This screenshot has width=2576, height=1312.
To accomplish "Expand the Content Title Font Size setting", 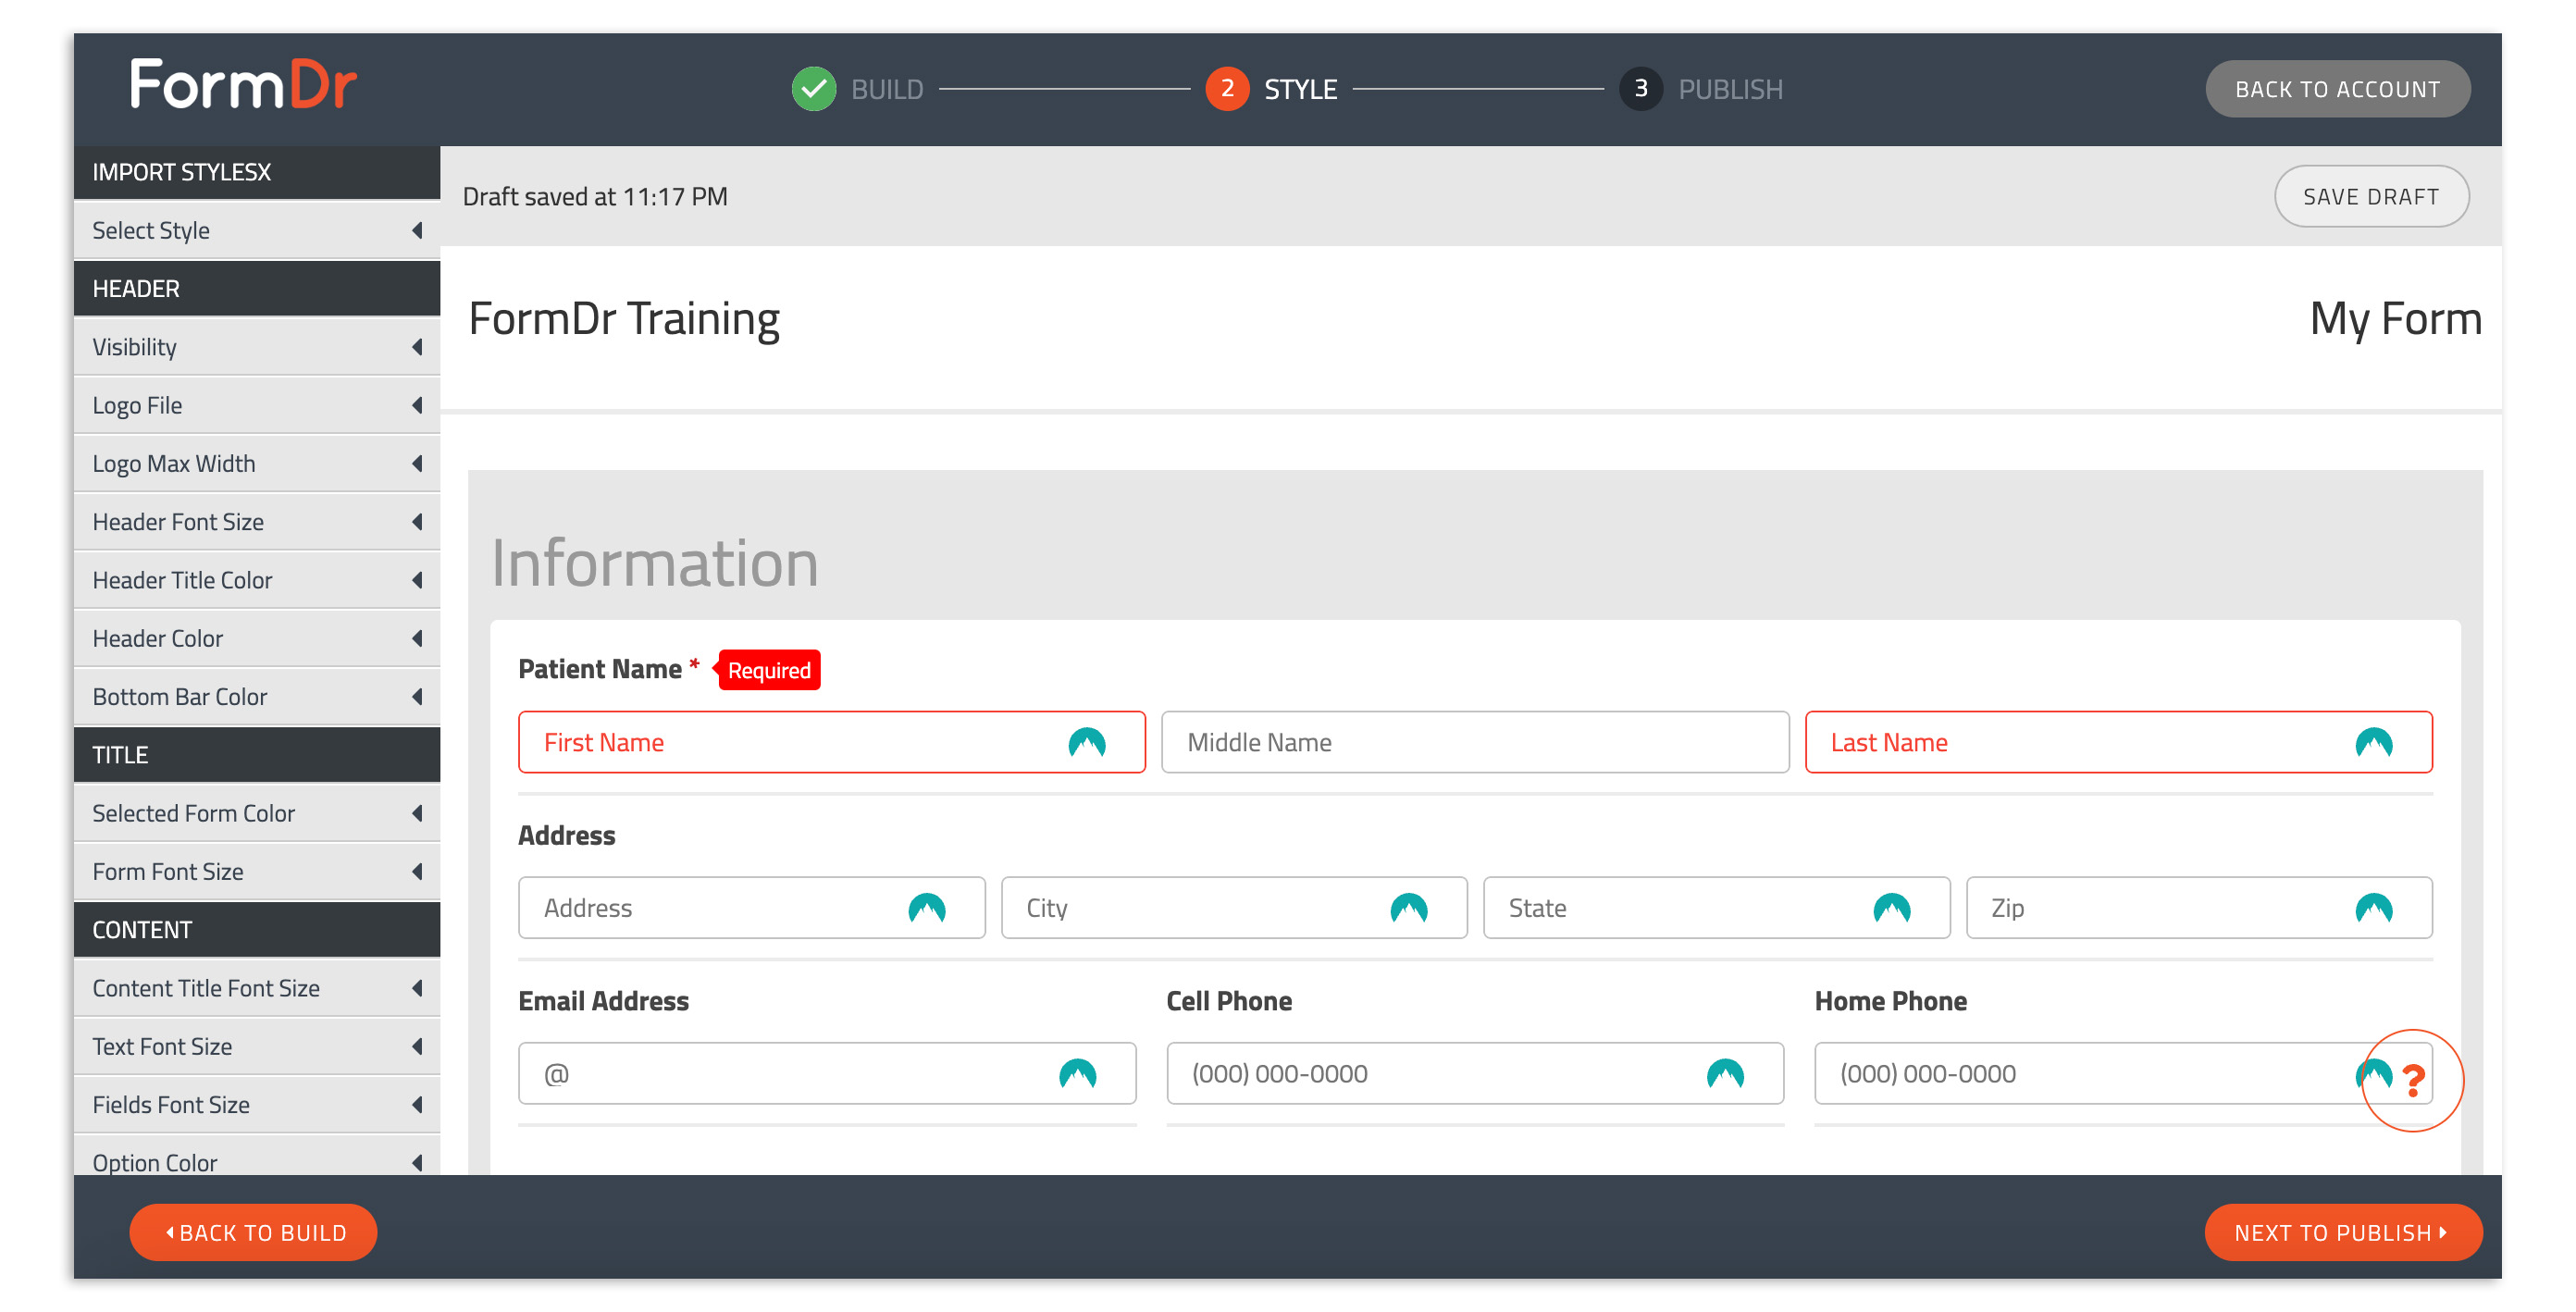I will pyautogui.click(x=257, y=988).
